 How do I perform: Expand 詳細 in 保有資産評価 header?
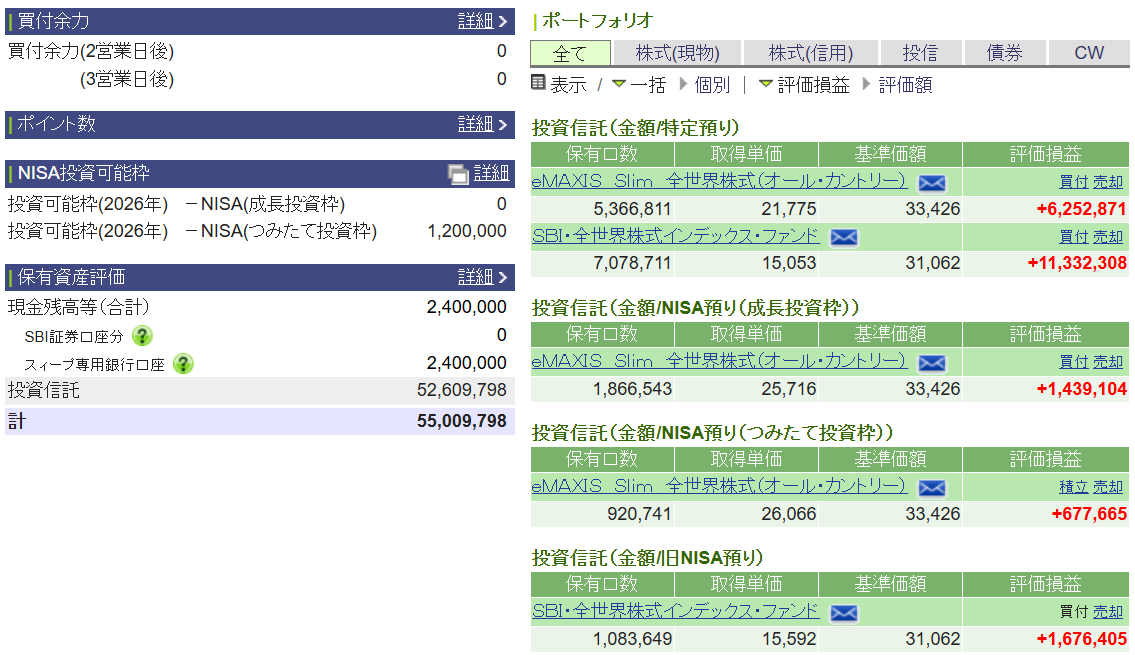(483, 277)
